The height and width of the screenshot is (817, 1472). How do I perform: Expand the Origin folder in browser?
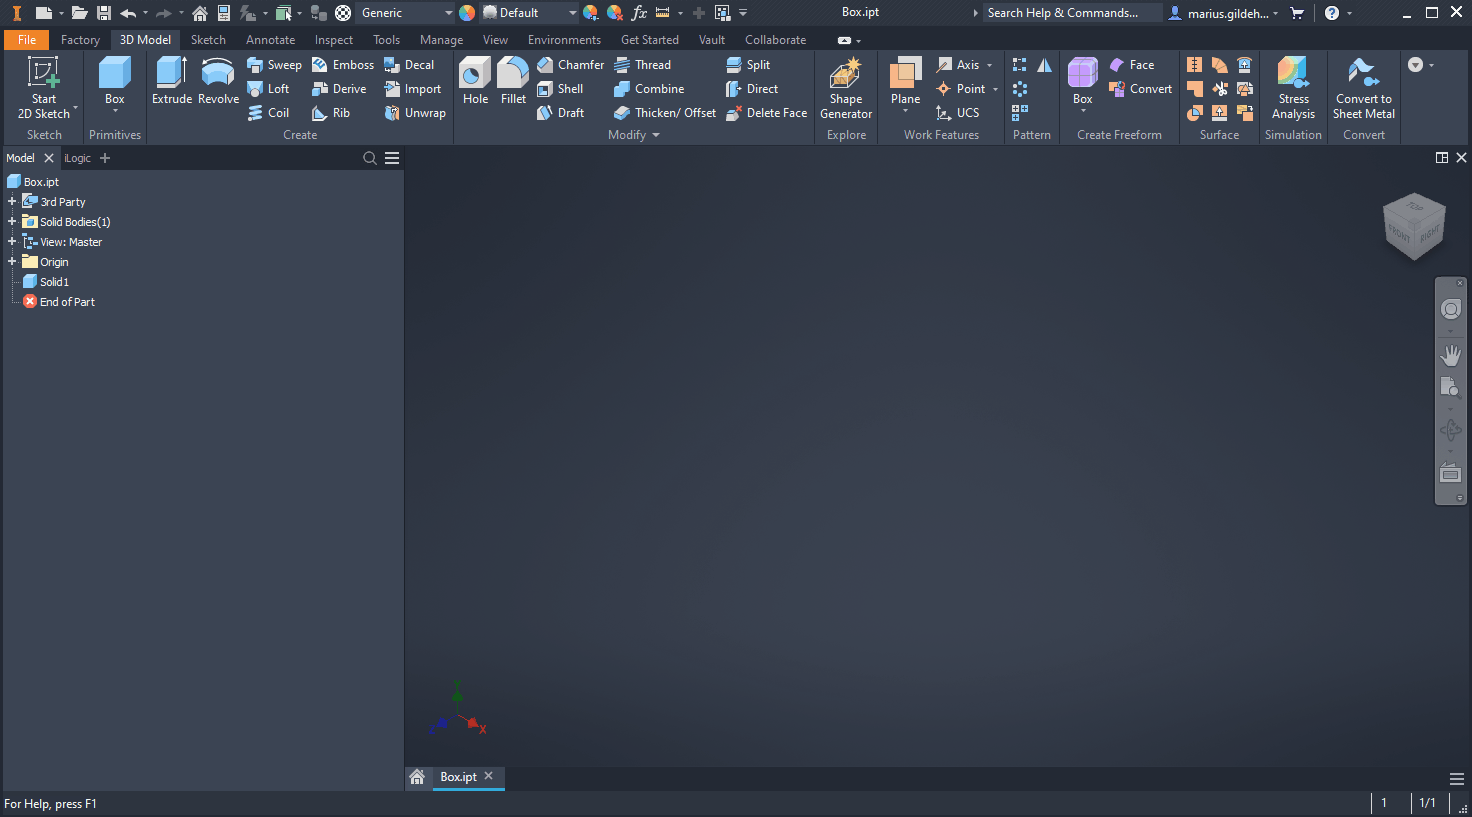tap(12, 261)
